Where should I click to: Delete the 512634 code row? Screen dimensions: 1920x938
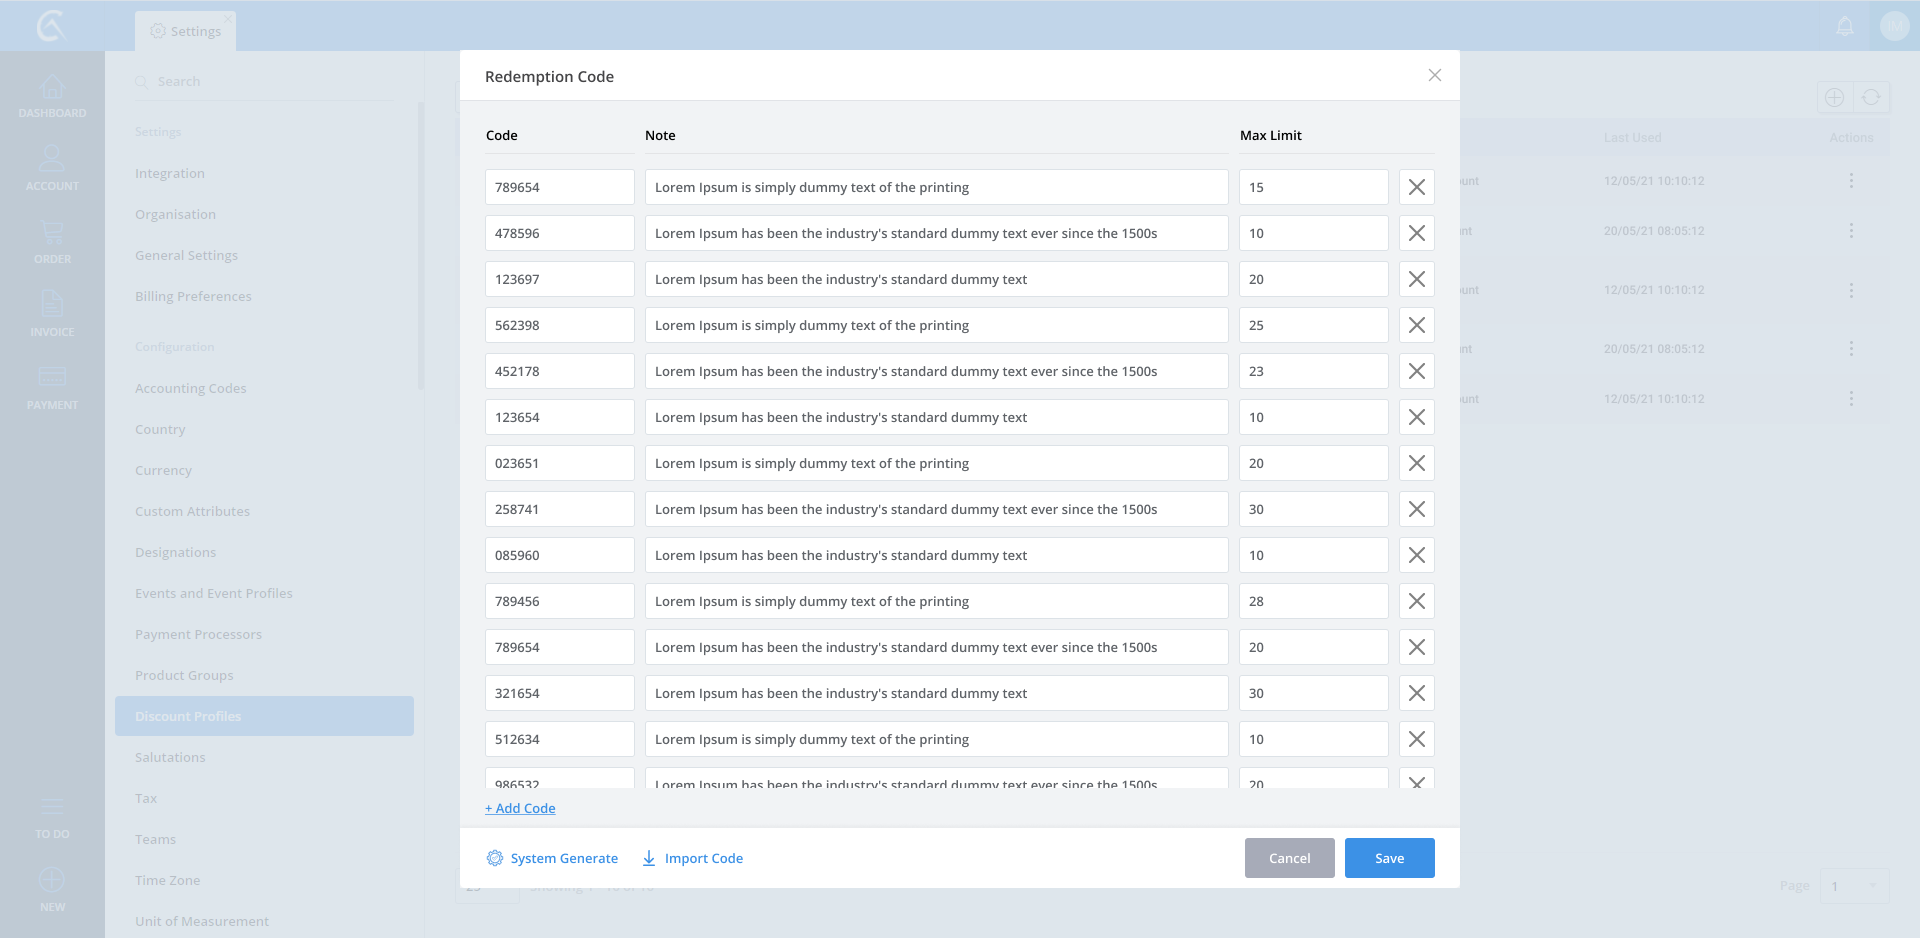pos(1416,739)
